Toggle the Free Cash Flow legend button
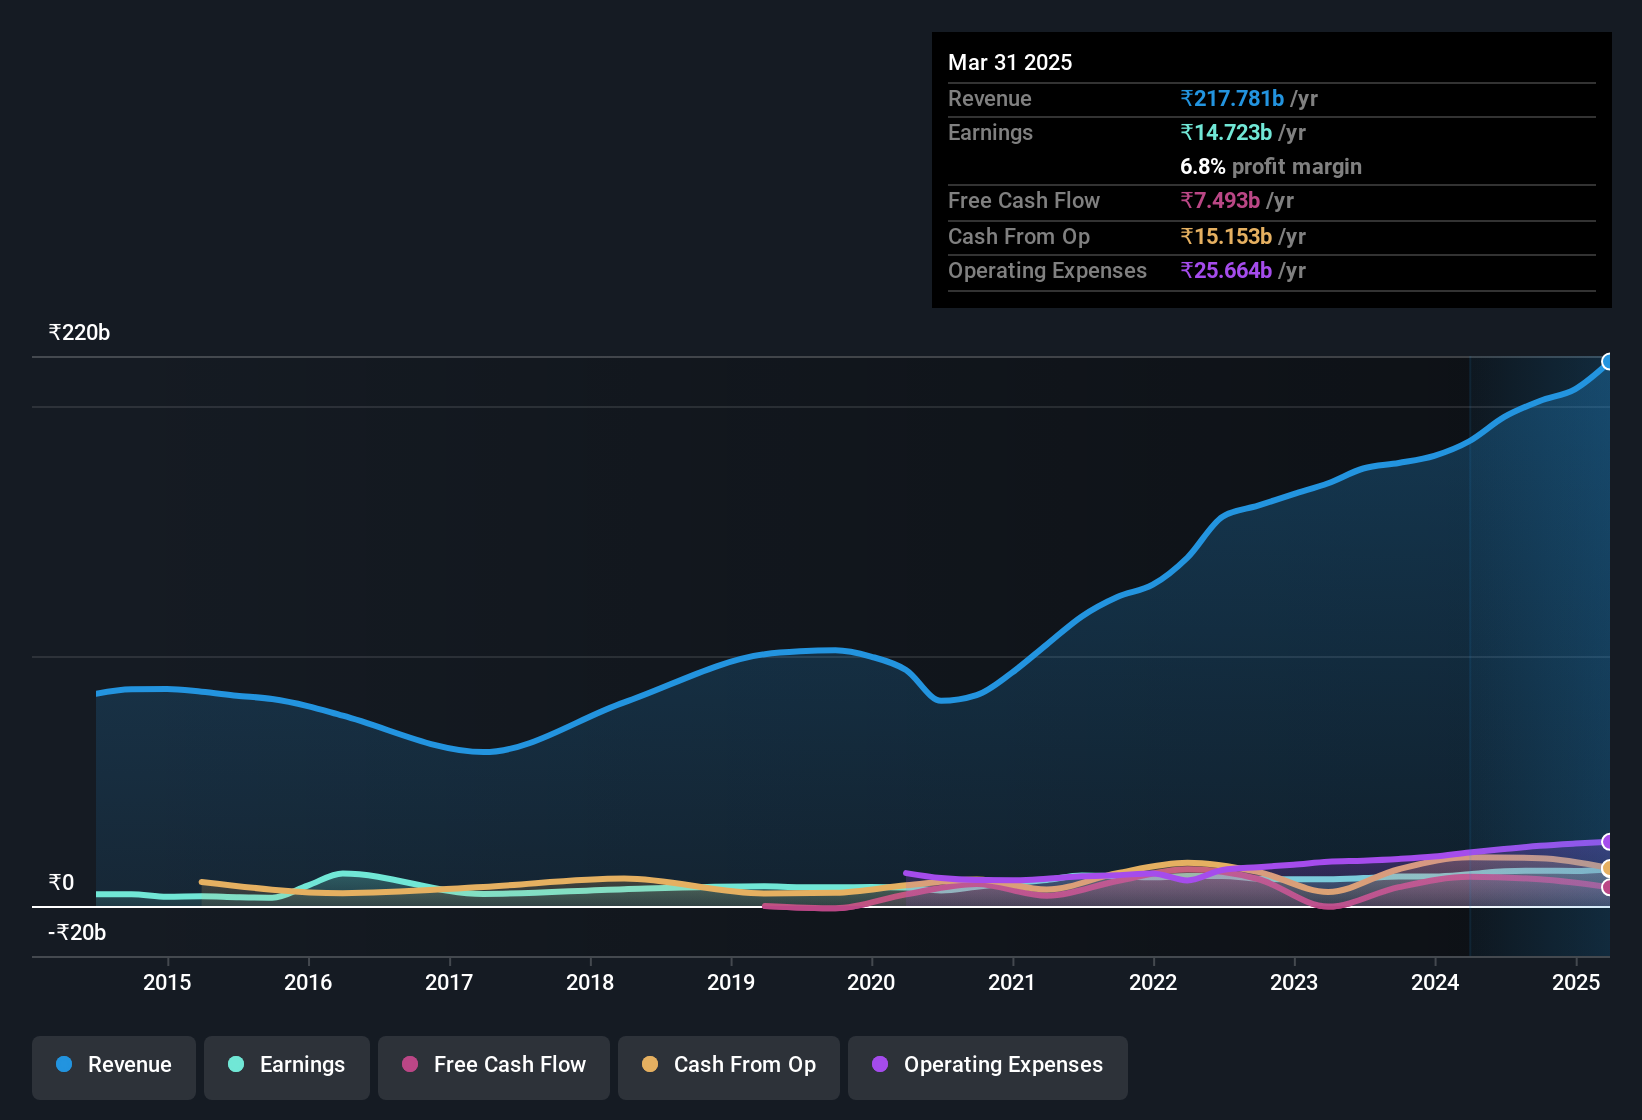 coord(494,1067)
